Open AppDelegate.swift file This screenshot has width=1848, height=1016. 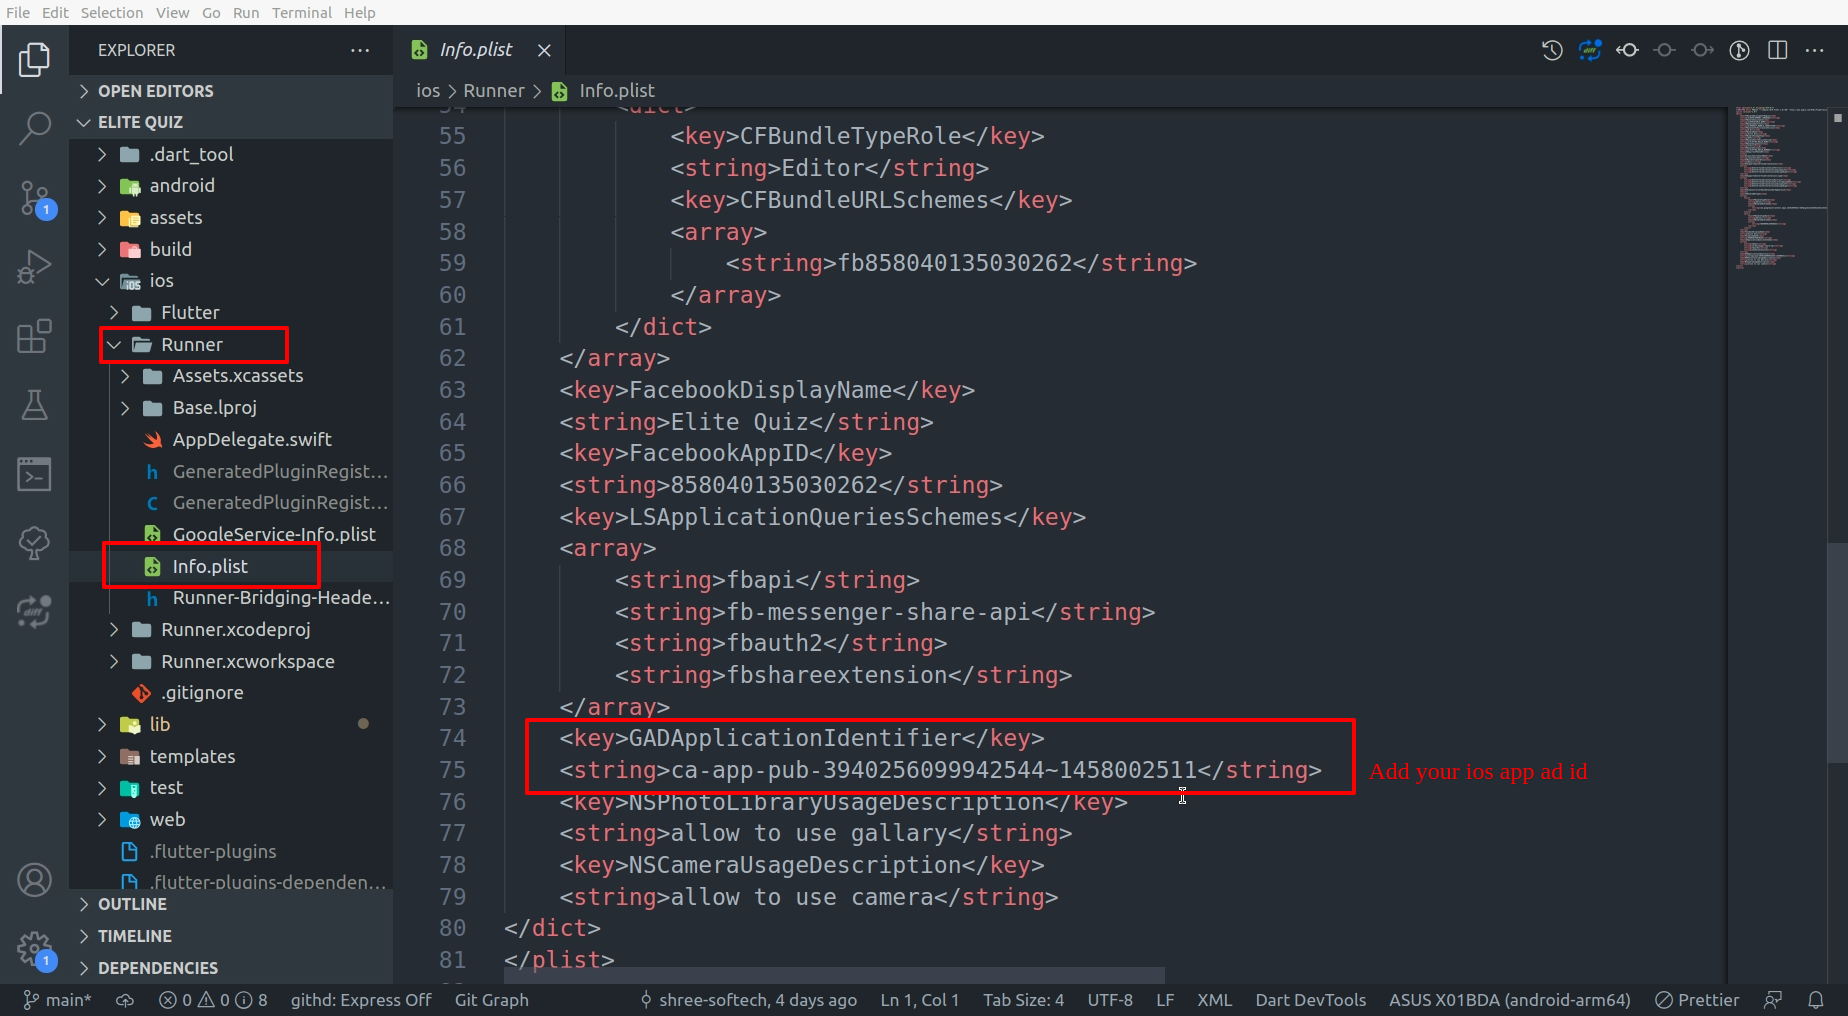click(251, 440)
